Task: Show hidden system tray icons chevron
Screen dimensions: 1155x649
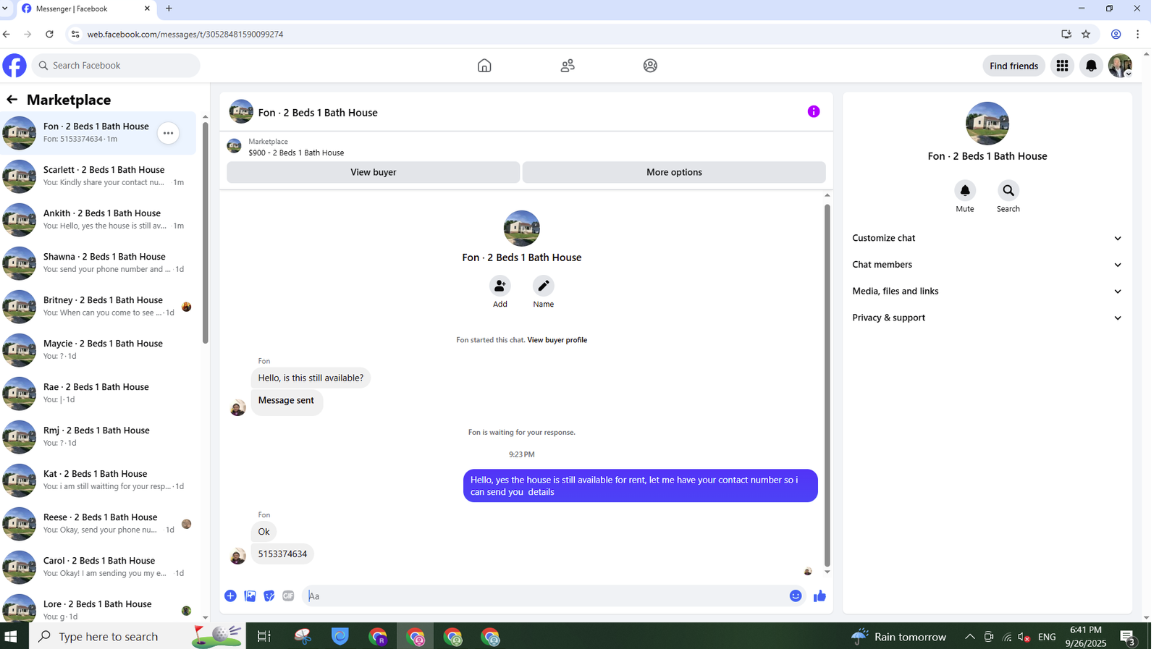Action: coord(969,636)
